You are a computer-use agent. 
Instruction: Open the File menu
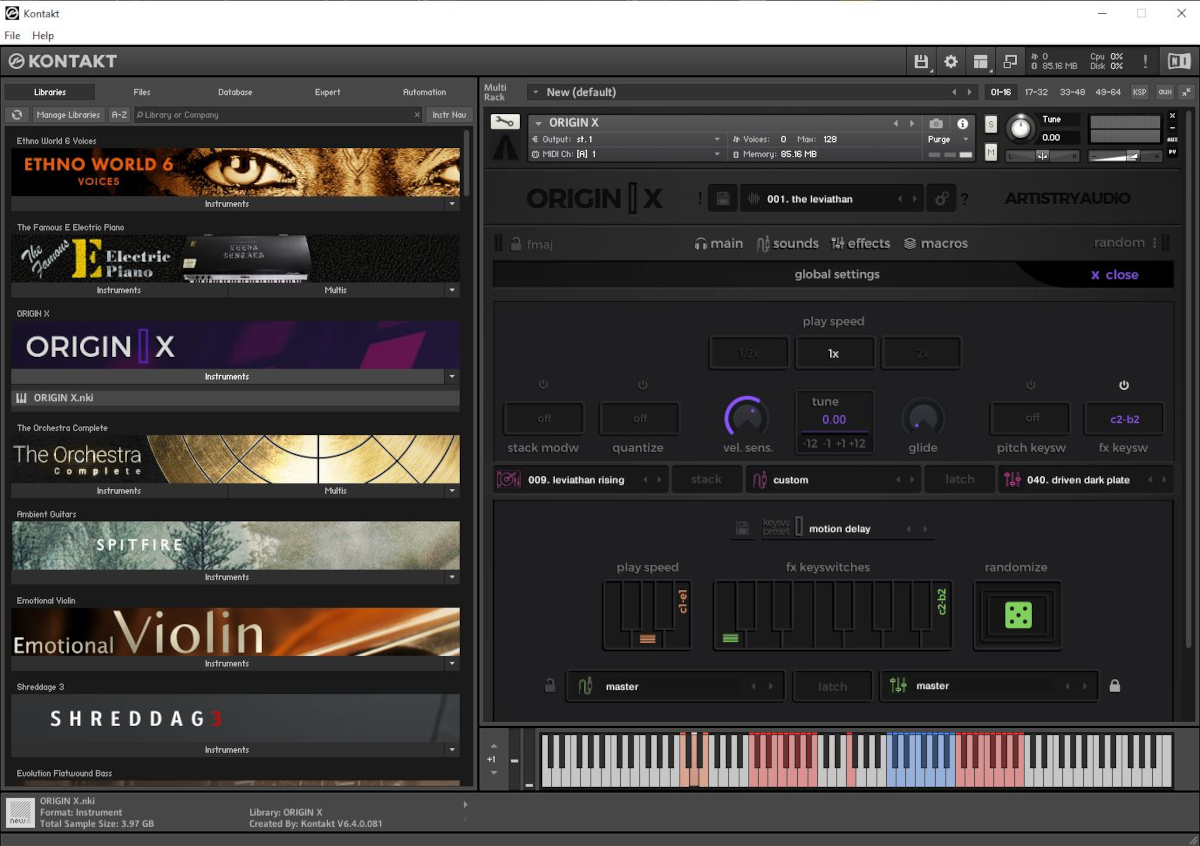(12, 36)
